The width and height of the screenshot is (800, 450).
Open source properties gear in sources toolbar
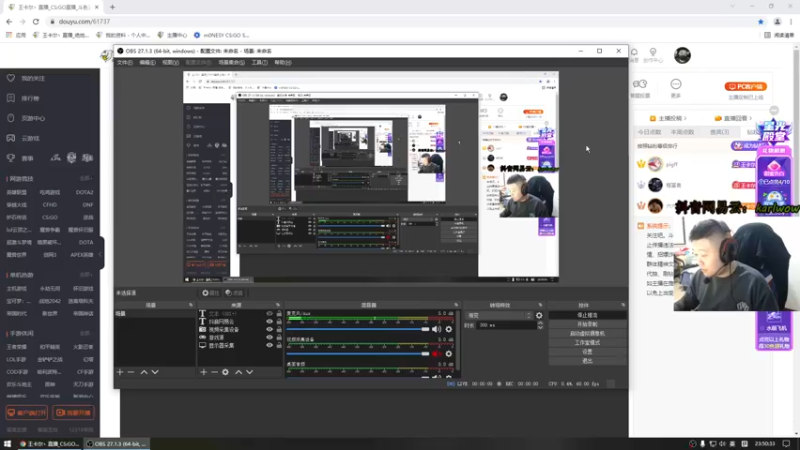pyautogui.click(x=226, y=372)
